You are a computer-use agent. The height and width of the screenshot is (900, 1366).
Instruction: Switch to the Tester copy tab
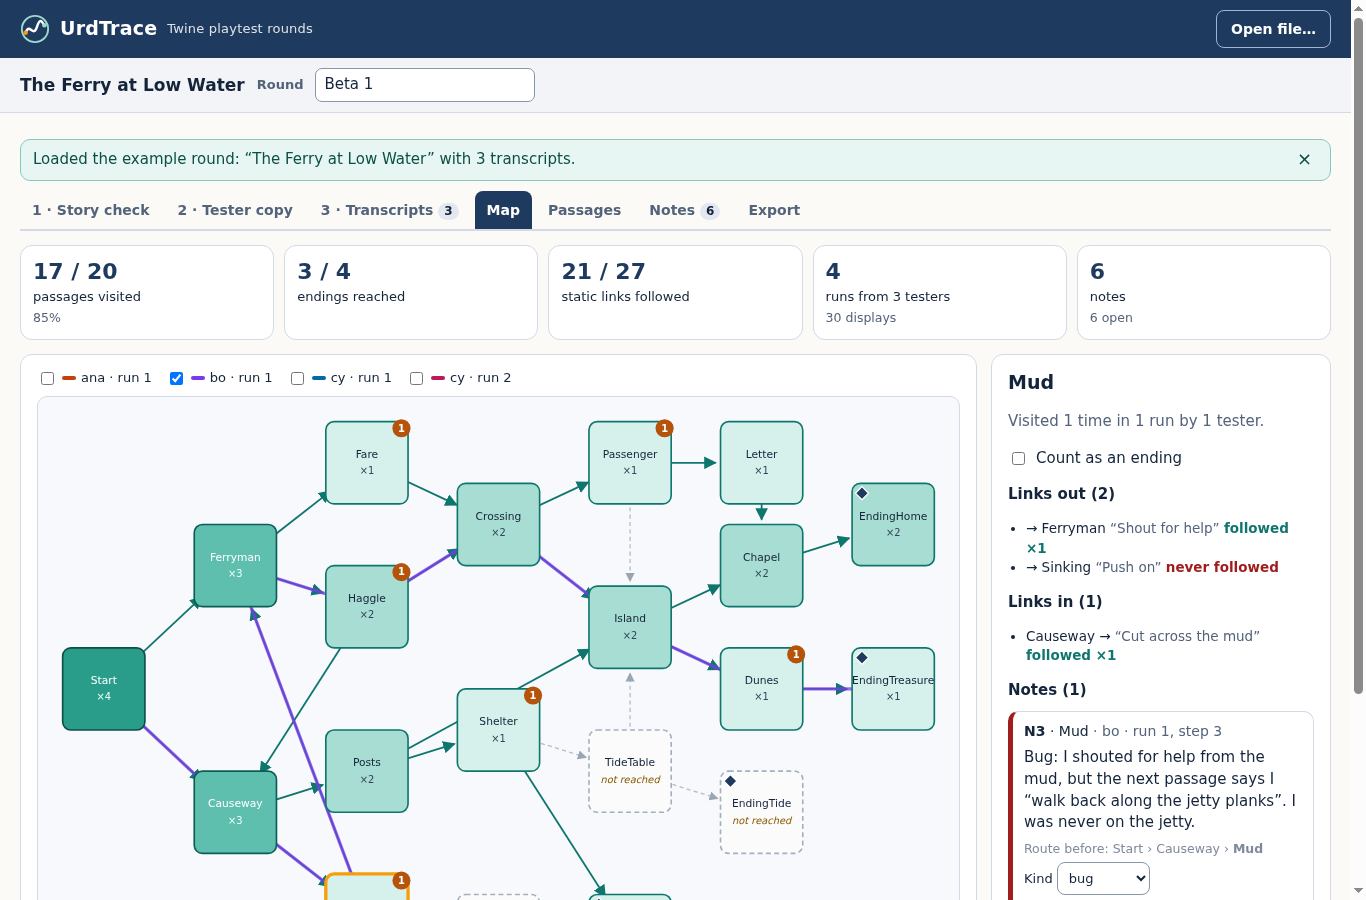pyautogui.click(x=235, y=210)
